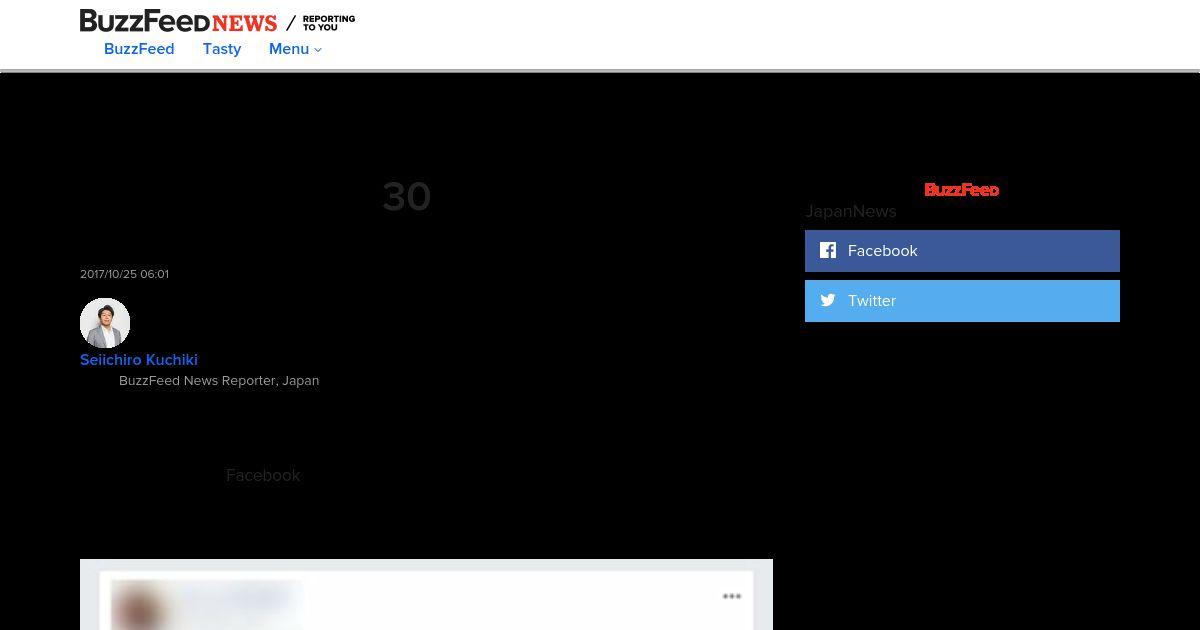
Task: Share on Facebook button
Action: pos(962,251)
